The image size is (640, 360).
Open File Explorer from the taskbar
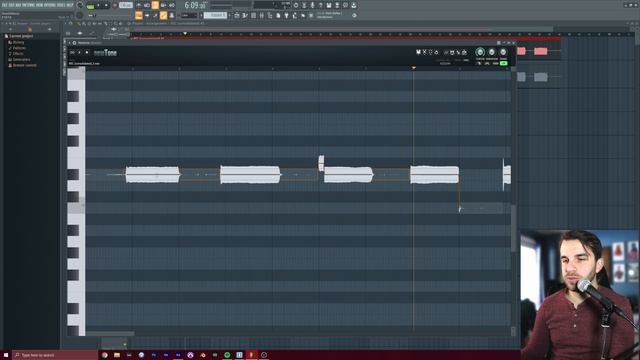coord(117,355)
